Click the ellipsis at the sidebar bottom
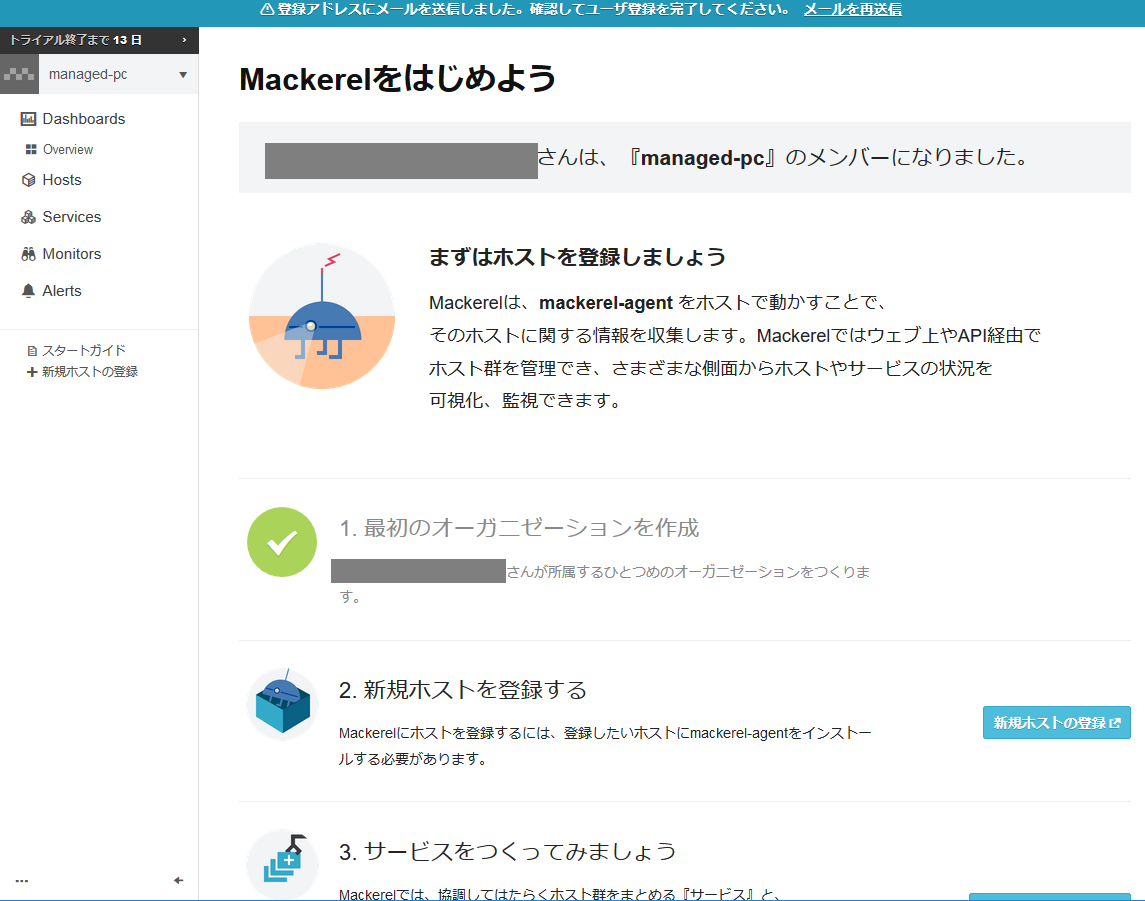 click(x=21, y=879)
